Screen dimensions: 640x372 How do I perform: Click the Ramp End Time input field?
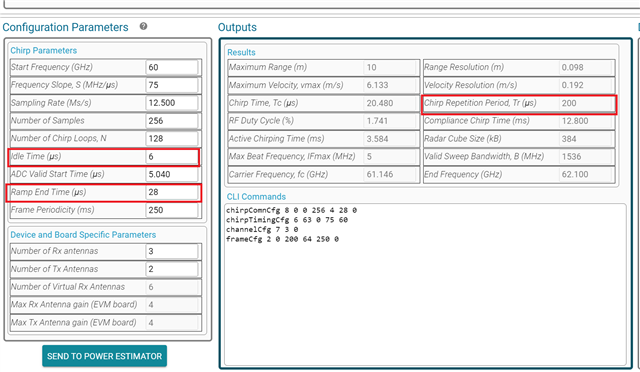(x=172, y=192)
